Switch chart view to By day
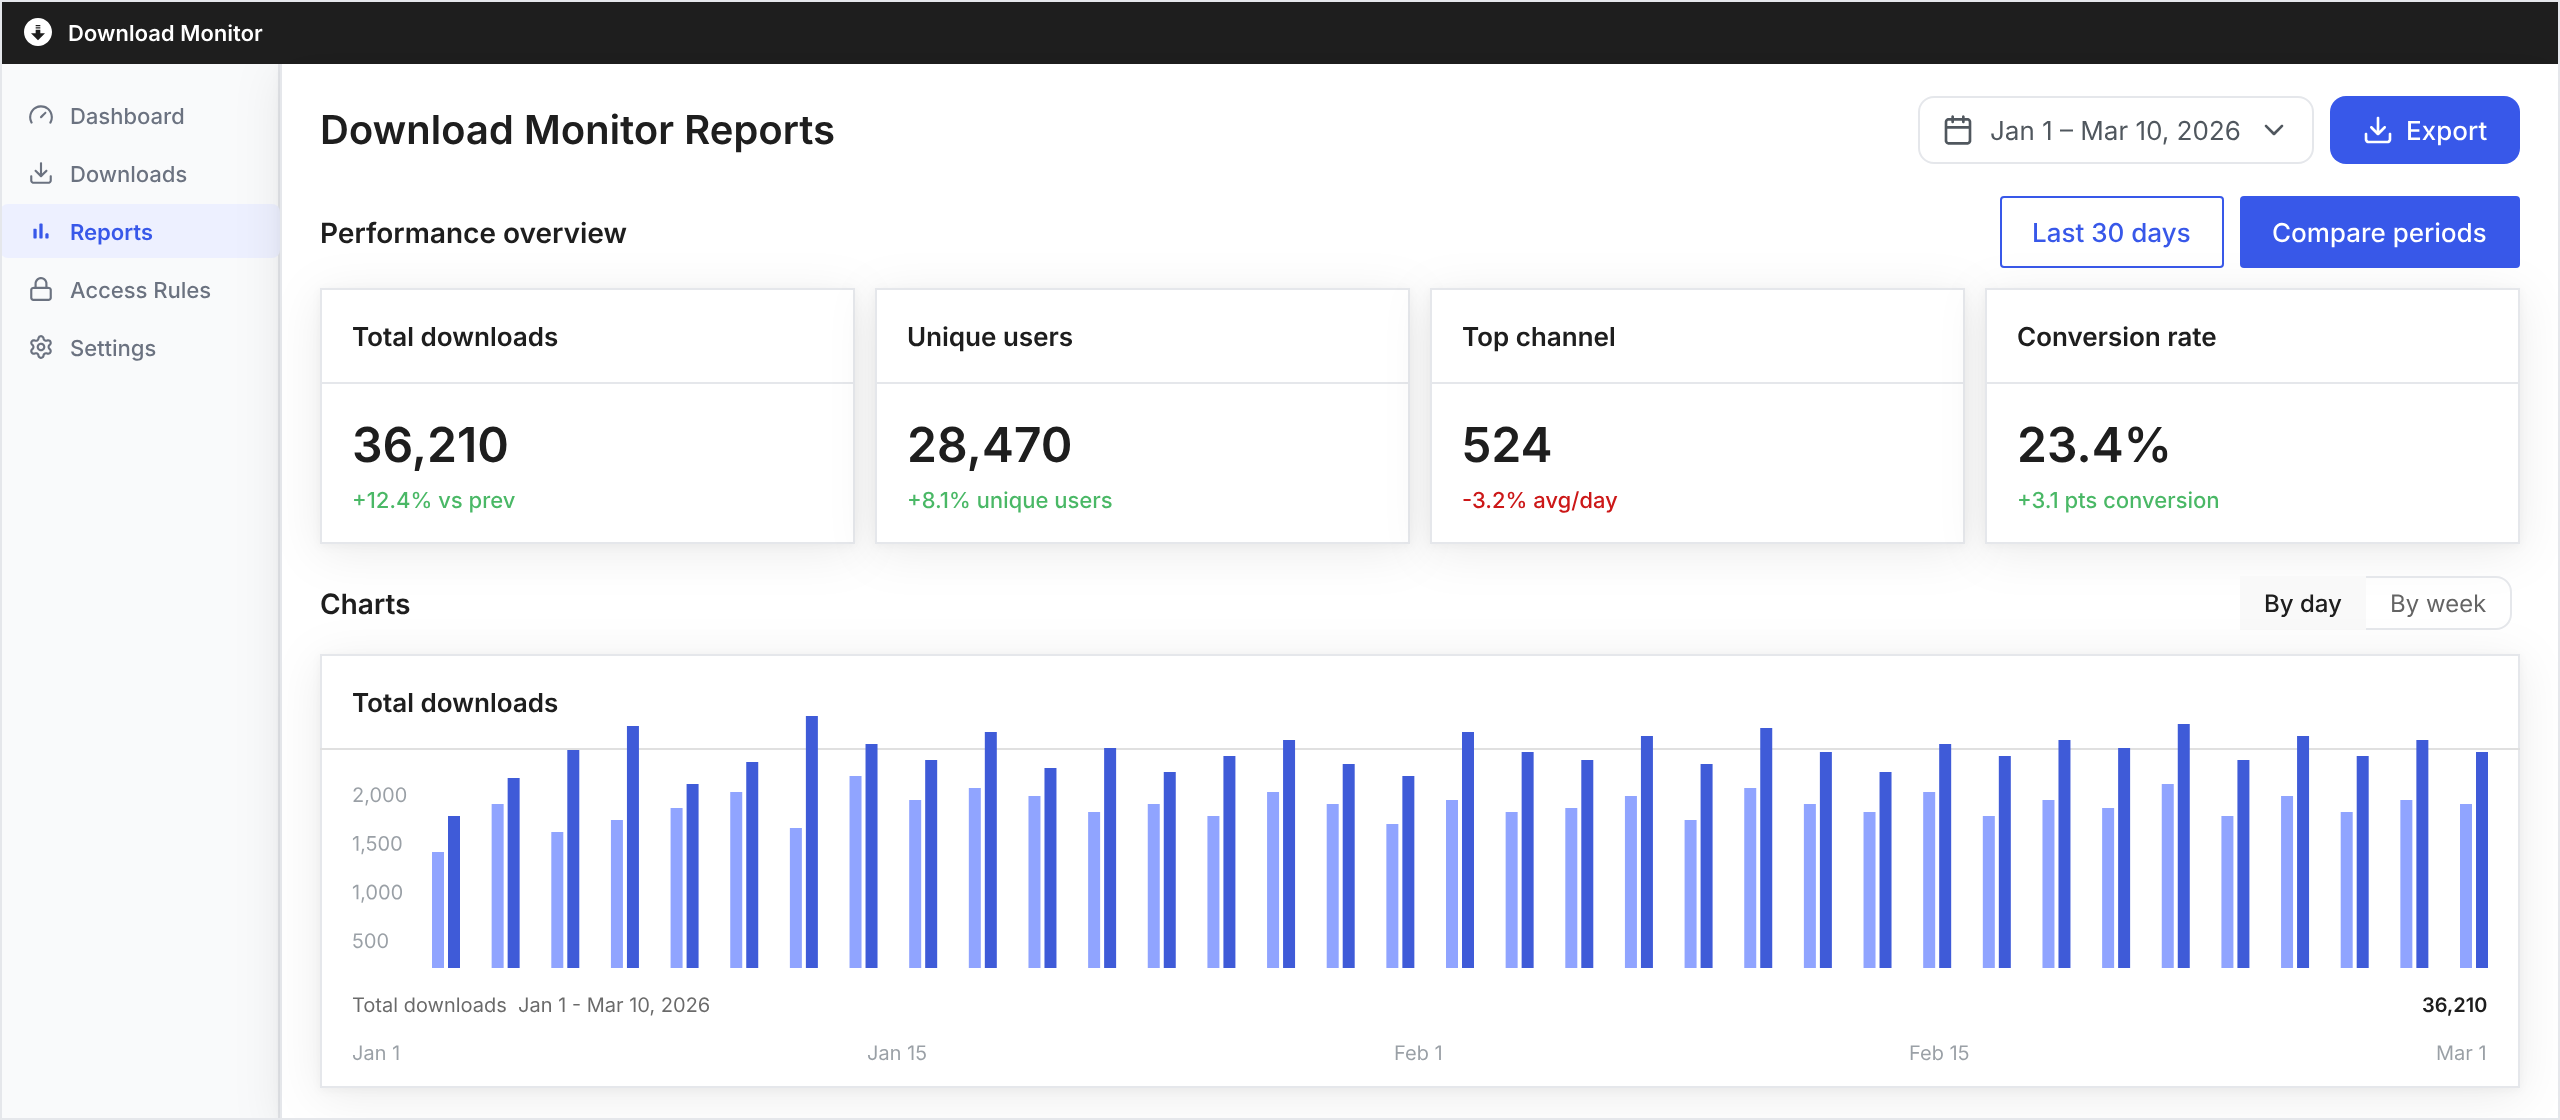Screen dimensions: 2560x1120 pyautogui.click(x=2300, y=603)
